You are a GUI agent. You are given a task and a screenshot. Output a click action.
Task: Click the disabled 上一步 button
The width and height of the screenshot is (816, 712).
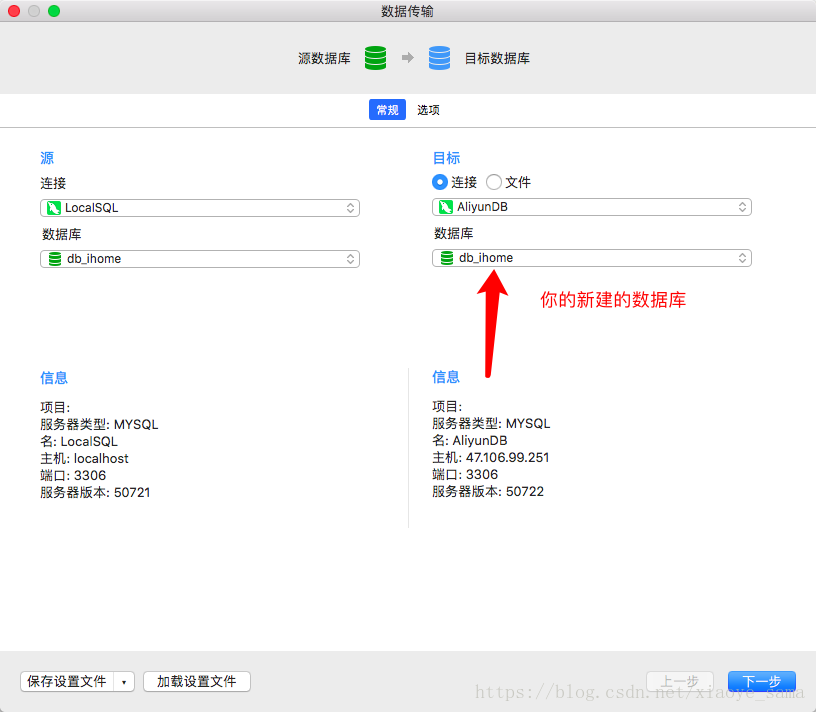679,681
